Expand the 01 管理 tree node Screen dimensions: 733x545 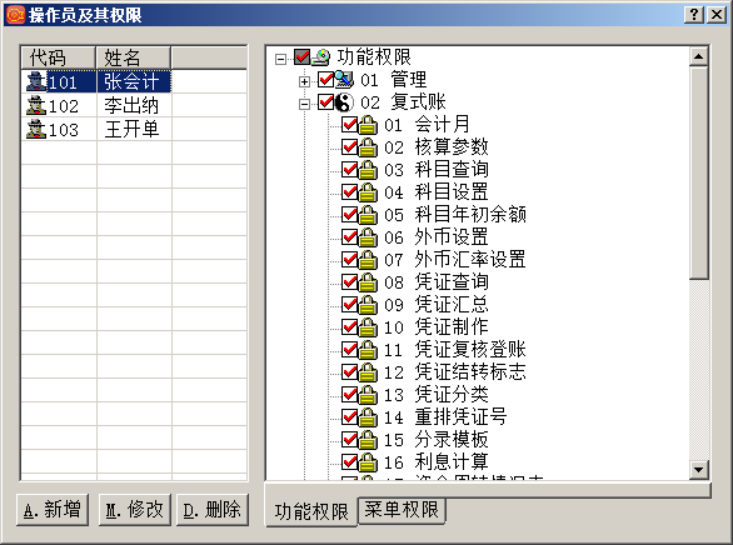[305, 80]
